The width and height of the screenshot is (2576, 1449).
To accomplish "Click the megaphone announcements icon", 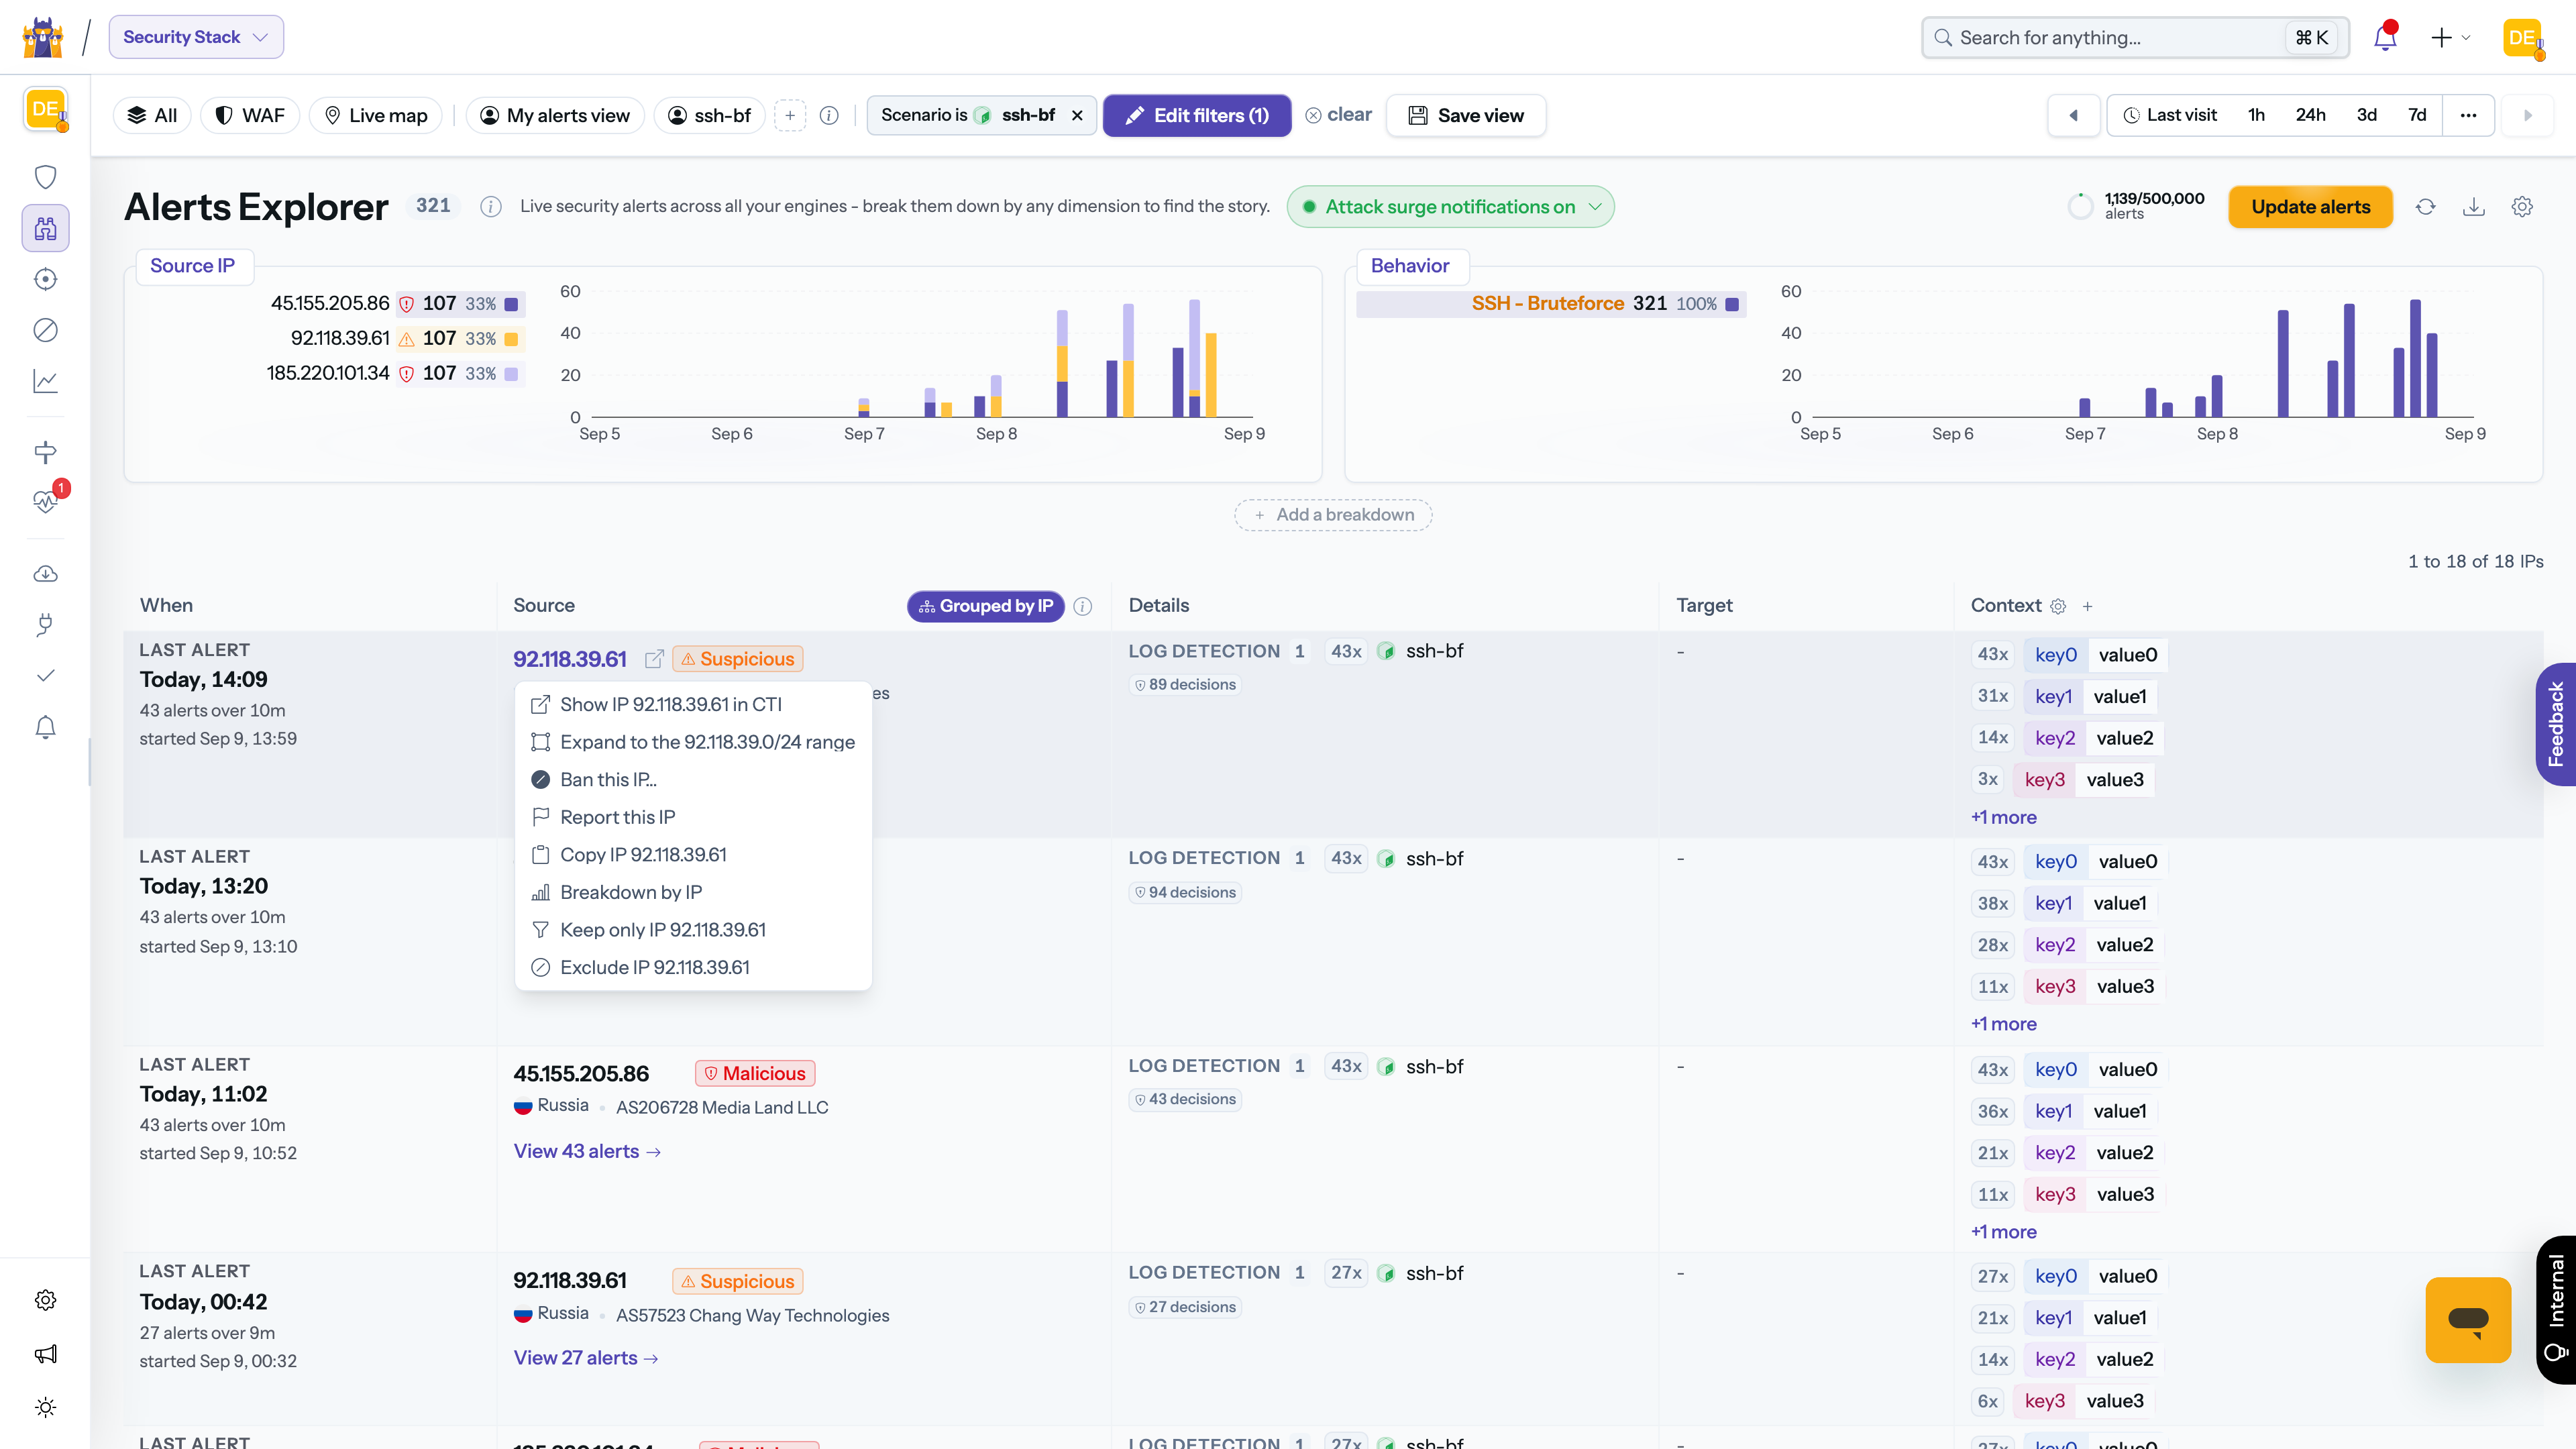I will (45, 1354).
